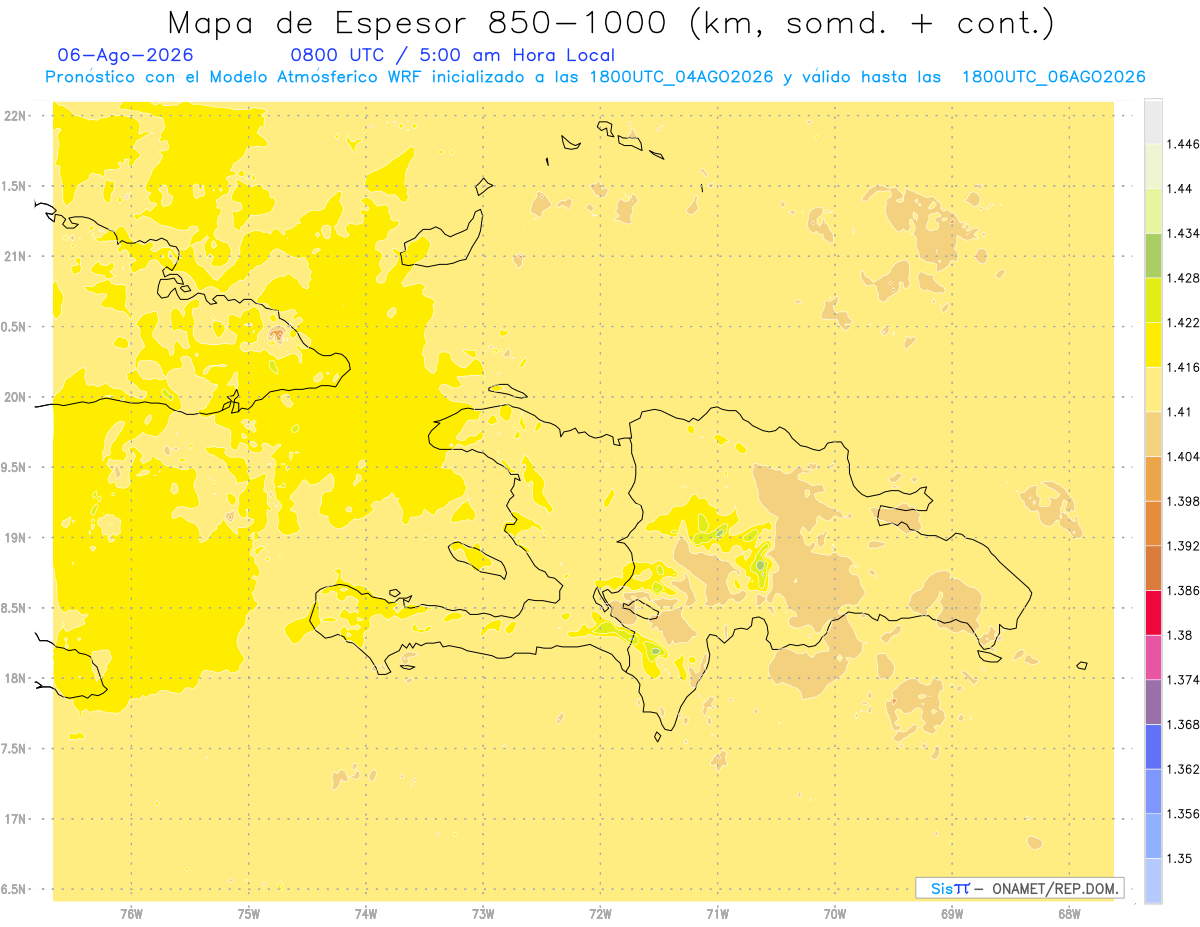
Task: Click the latitude label '9.5N'
Action: pyautogui.click(x=15, y=468)
